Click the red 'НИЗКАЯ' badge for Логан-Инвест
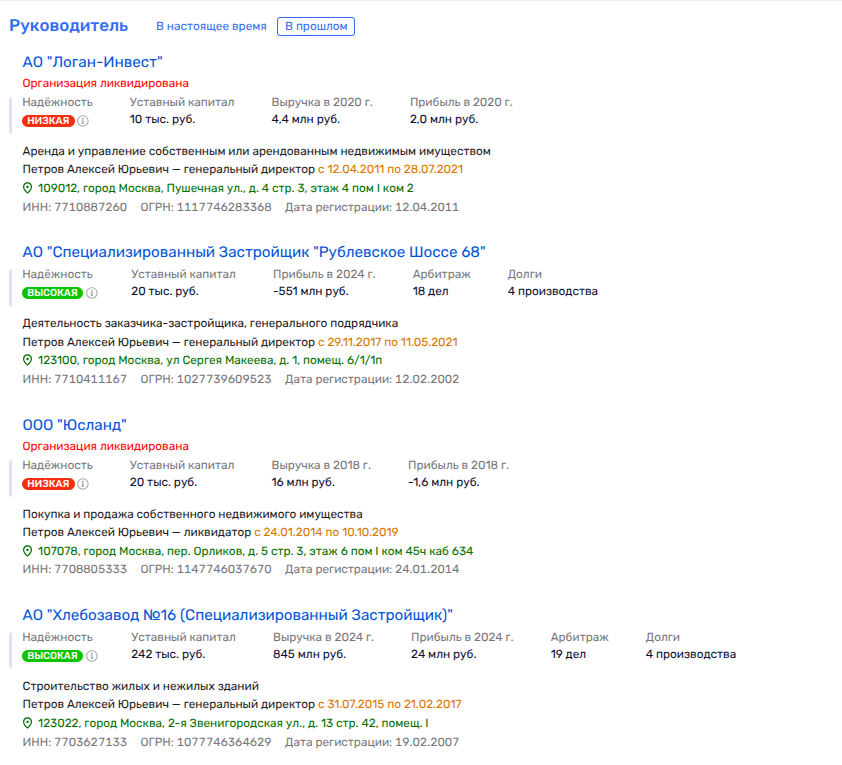842x765 pixels. click(48, 121)
